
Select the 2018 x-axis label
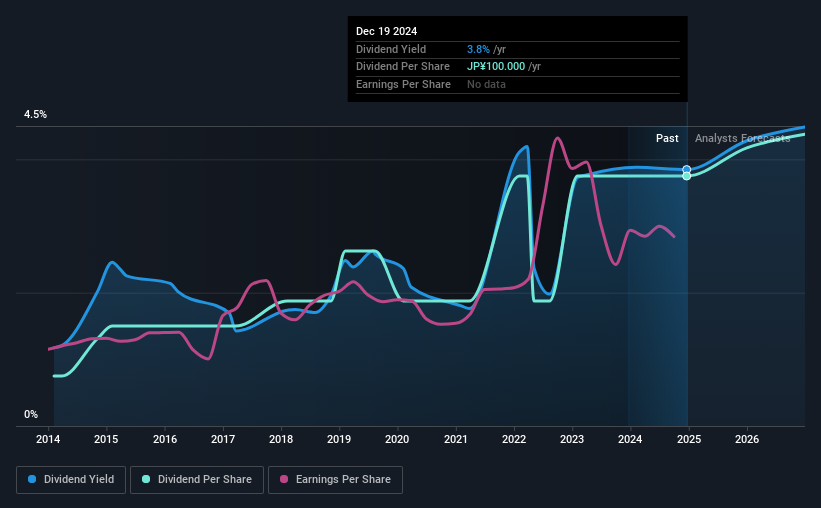[281, 439]
